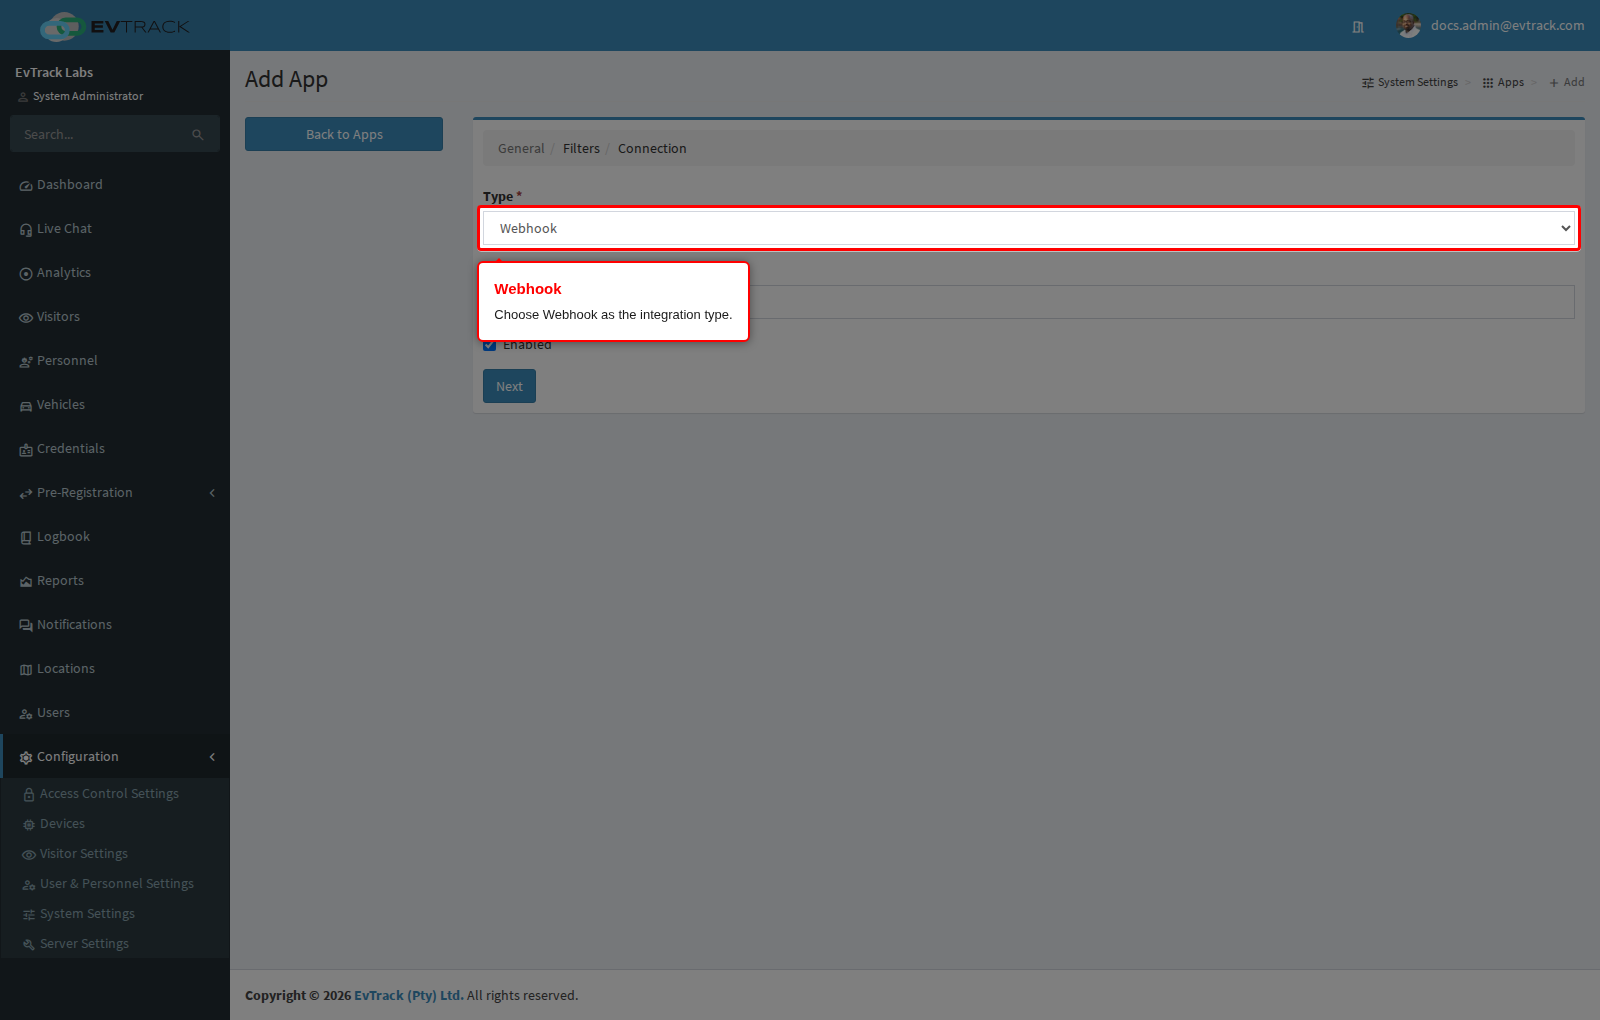
Task: Click docs.admin@evtrack.com account name
Action: point(1507,26)
